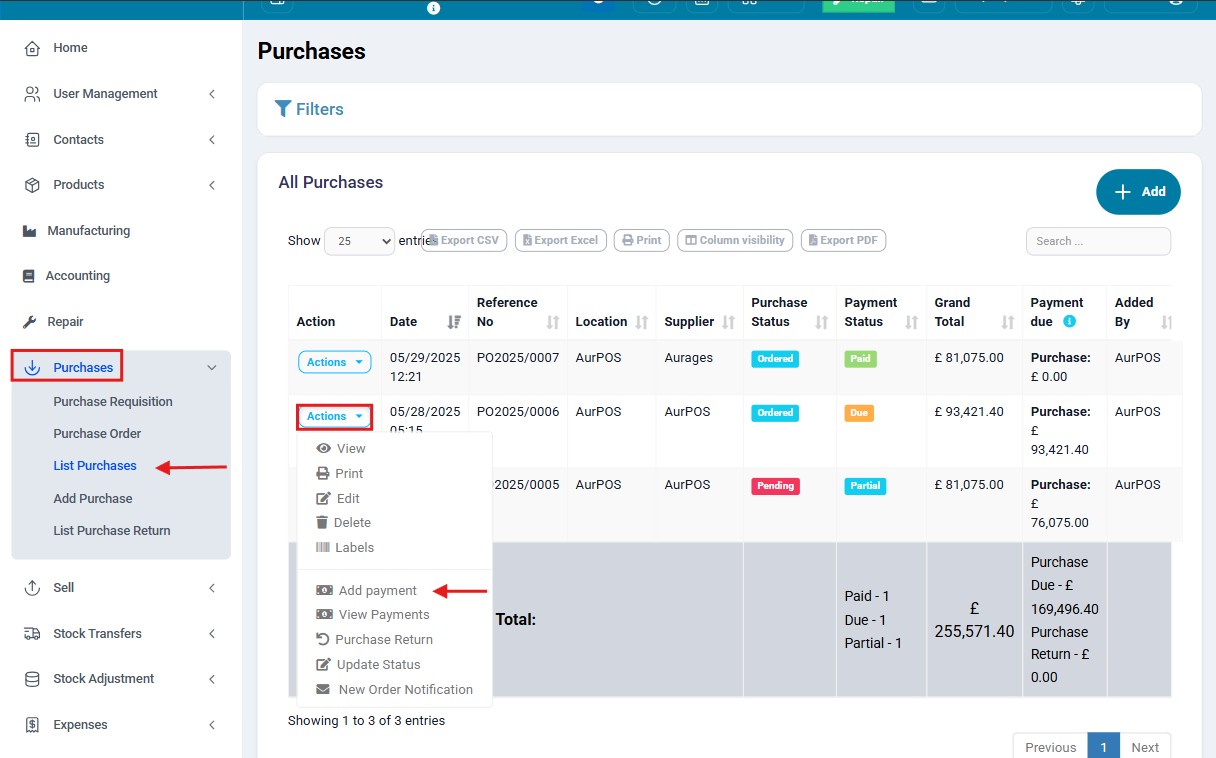Click reference number PO2025/0007
1216x758 pixels.
pos(518,358)
